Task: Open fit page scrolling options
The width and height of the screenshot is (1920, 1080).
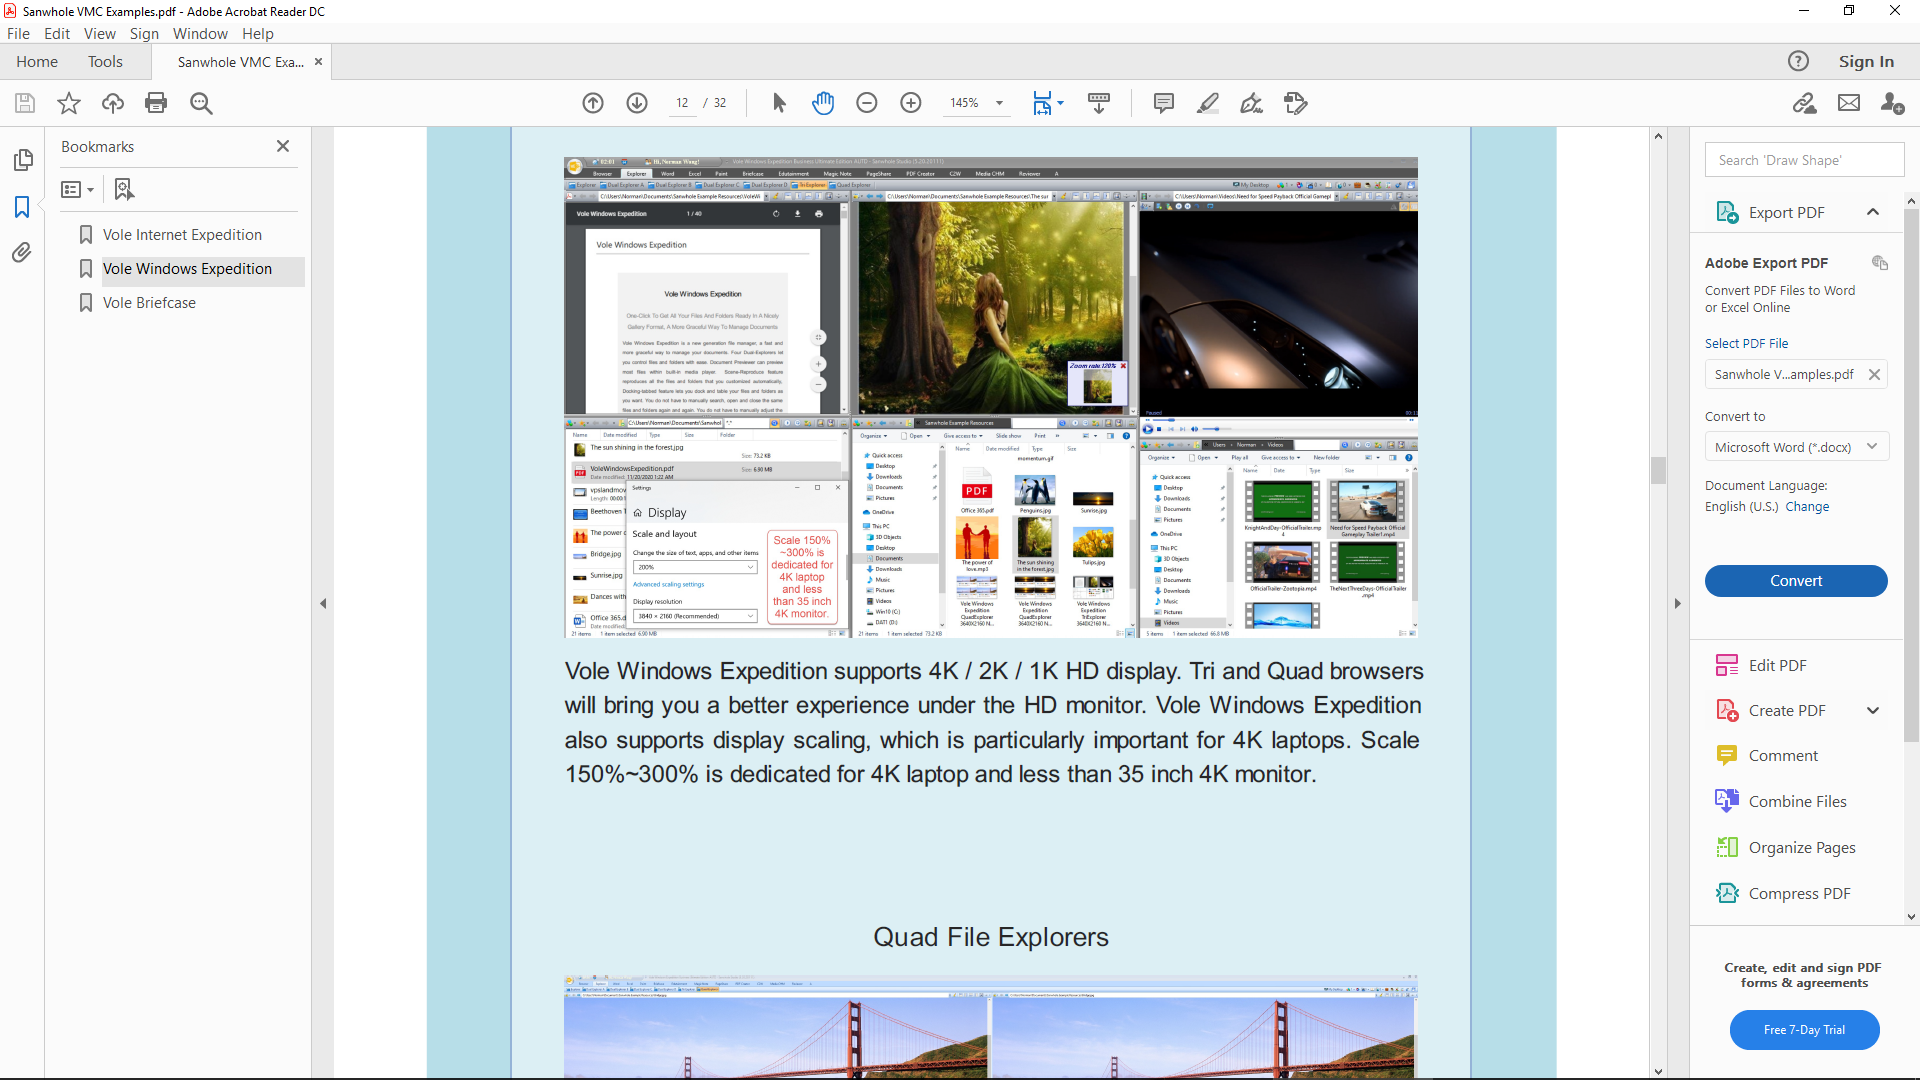Action: pos(1048,103)
